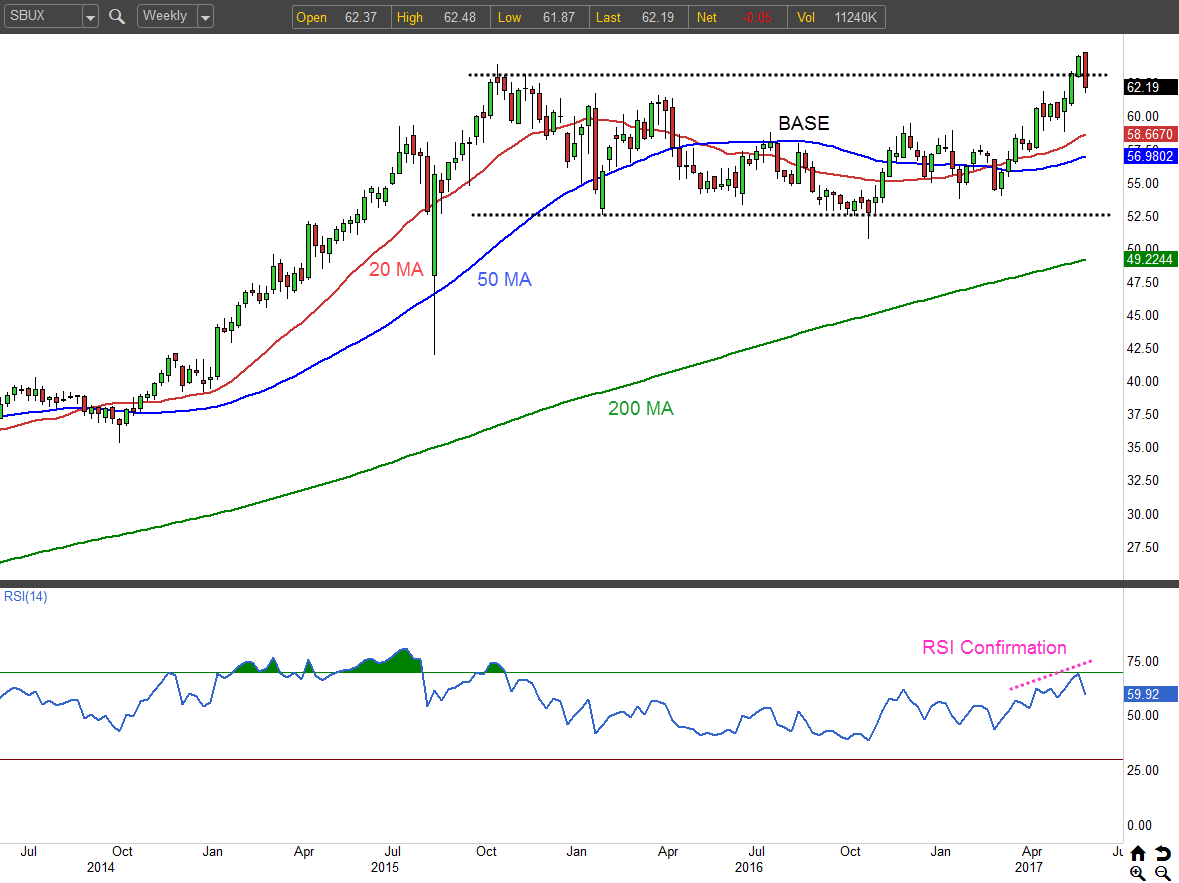Click the 2015 year label on the time axis
The height and width of the screenshot is (883, 1179).
pyautogui.click(x=385, y=867)
